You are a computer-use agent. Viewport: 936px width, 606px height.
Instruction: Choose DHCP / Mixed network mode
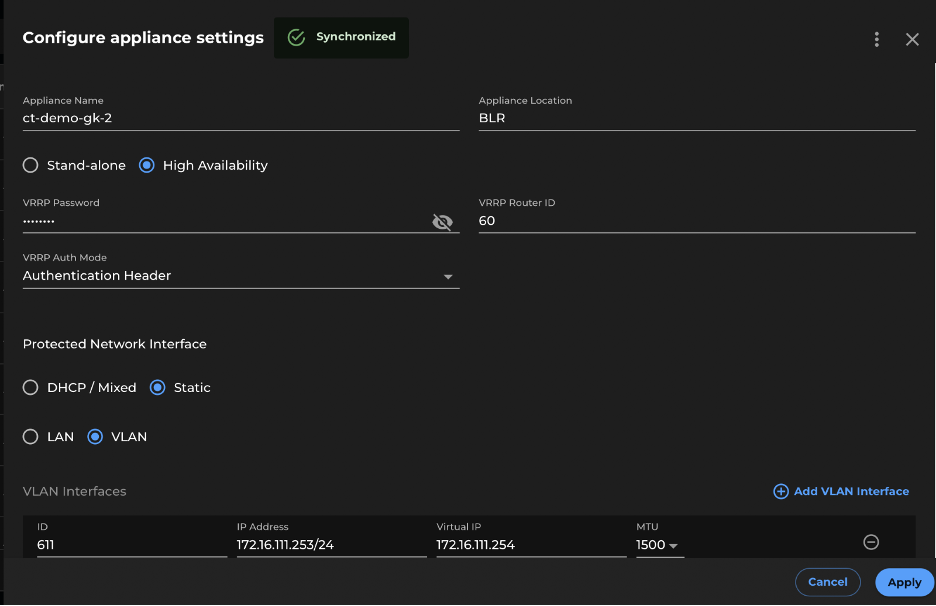click(x=31, y=387)
